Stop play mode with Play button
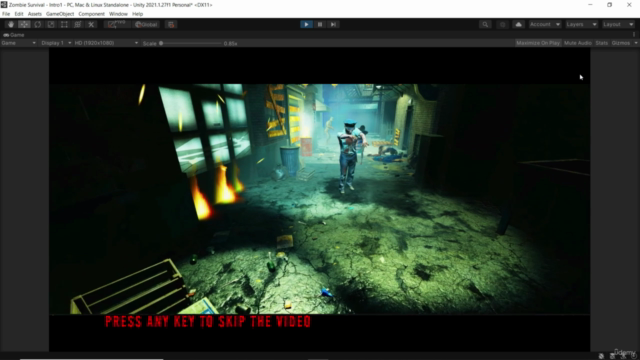 306,24
